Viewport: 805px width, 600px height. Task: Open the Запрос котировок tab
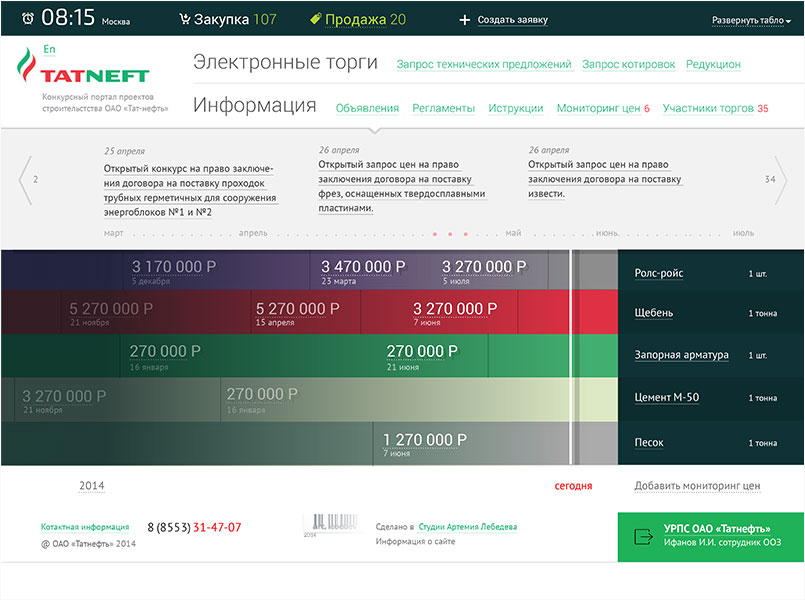coord(628,64)
